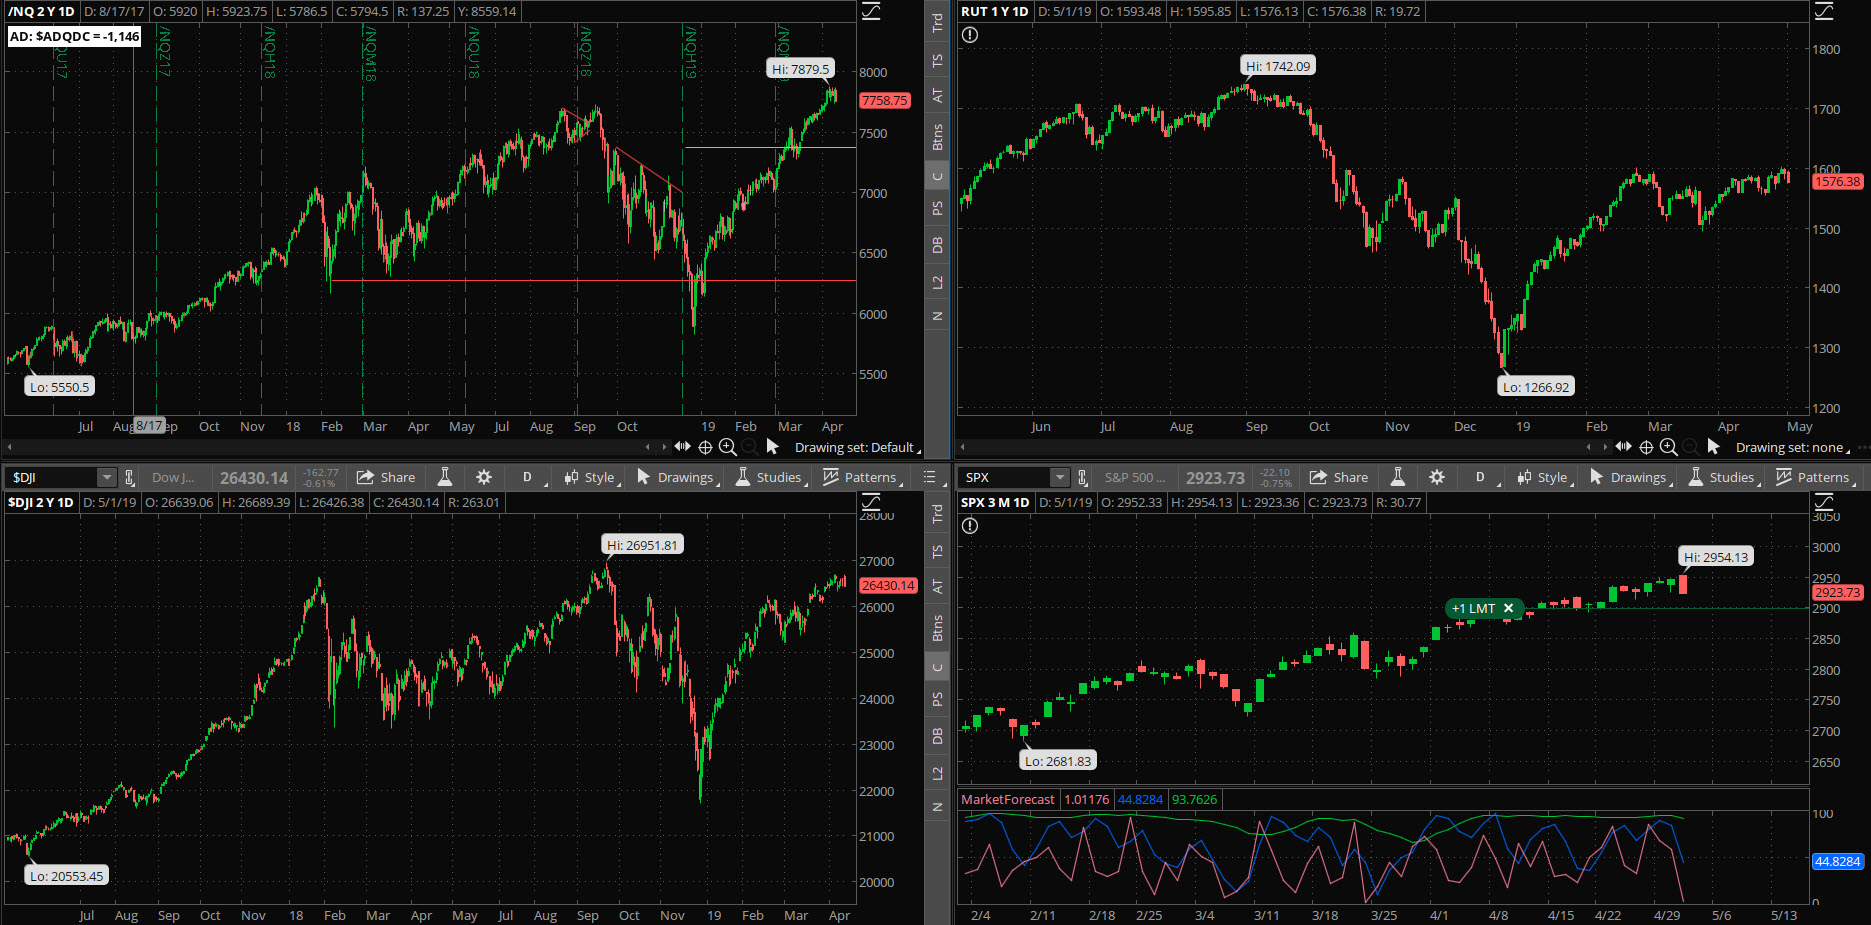Expand $DJI symbol dropdown arrow
1871x925 pixels.
106,477
